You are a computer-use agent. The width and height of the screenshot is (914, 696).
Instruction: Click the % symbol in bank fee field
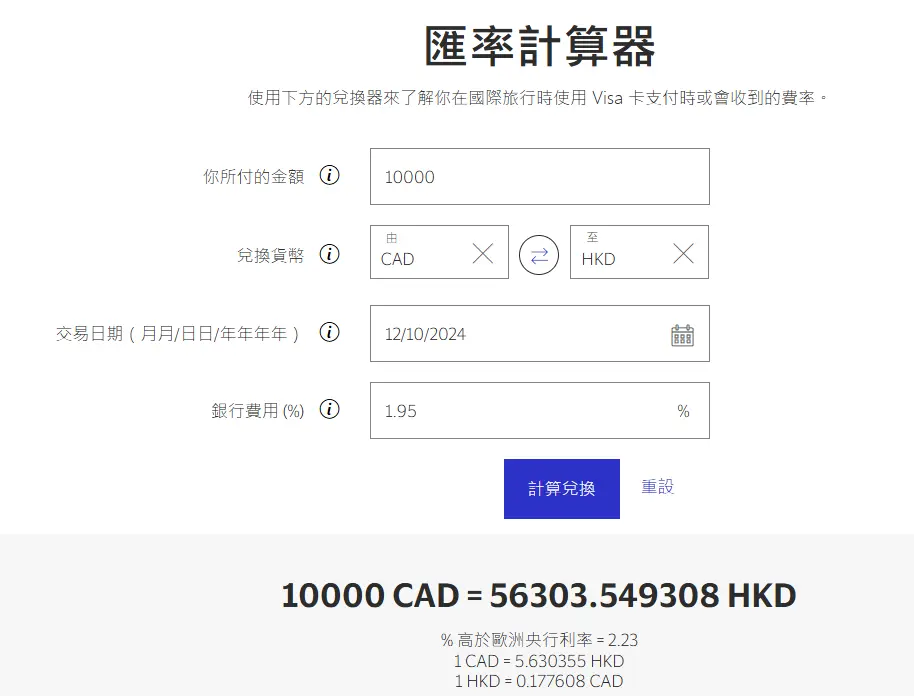tap(683, 411)
